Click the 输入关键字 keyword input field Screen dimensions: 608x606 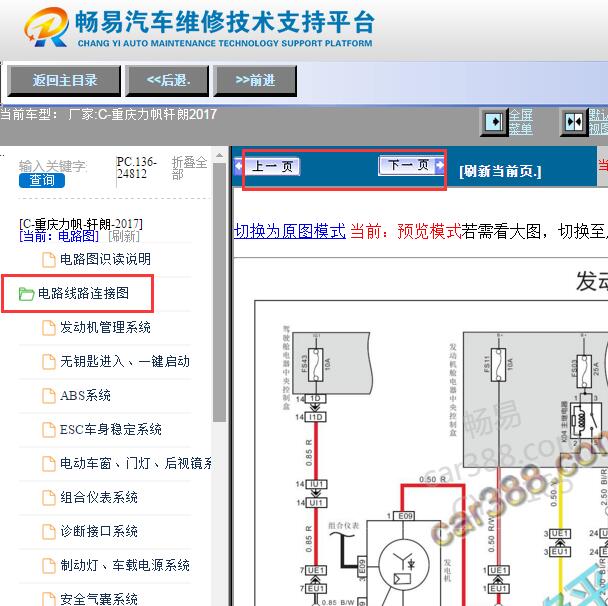coord(53,166)
